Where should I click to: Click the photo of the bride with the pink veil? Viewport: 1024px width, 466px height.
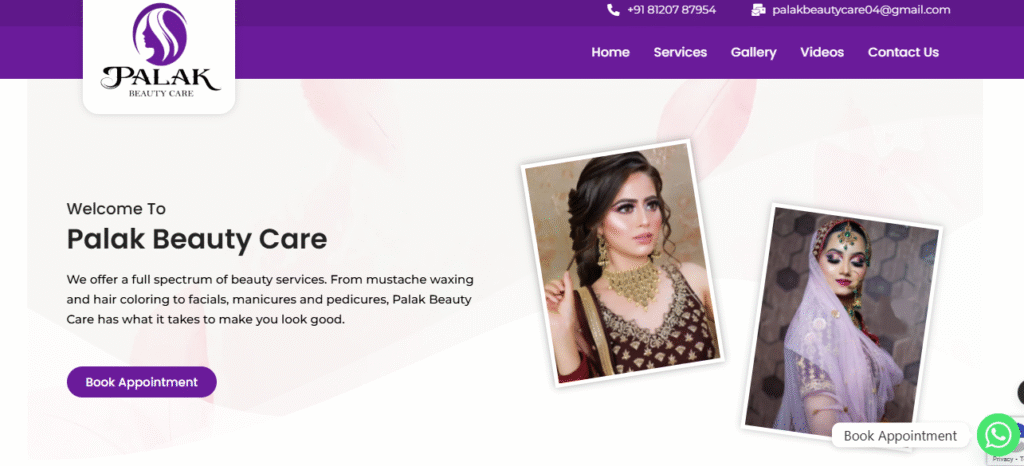[x=841, y=317]
